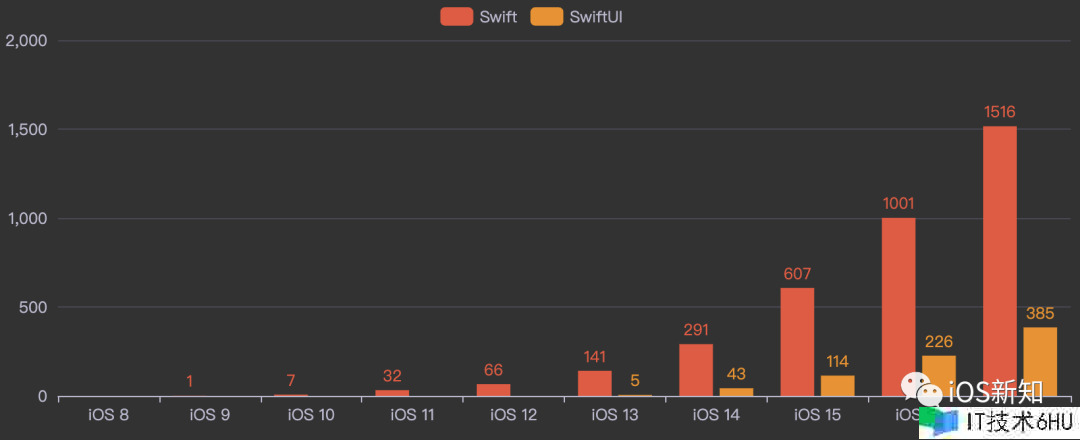Click the orange SwiftUI bar labeled 43
Screen dimensions: 1080x440
[x=736, y=392]
